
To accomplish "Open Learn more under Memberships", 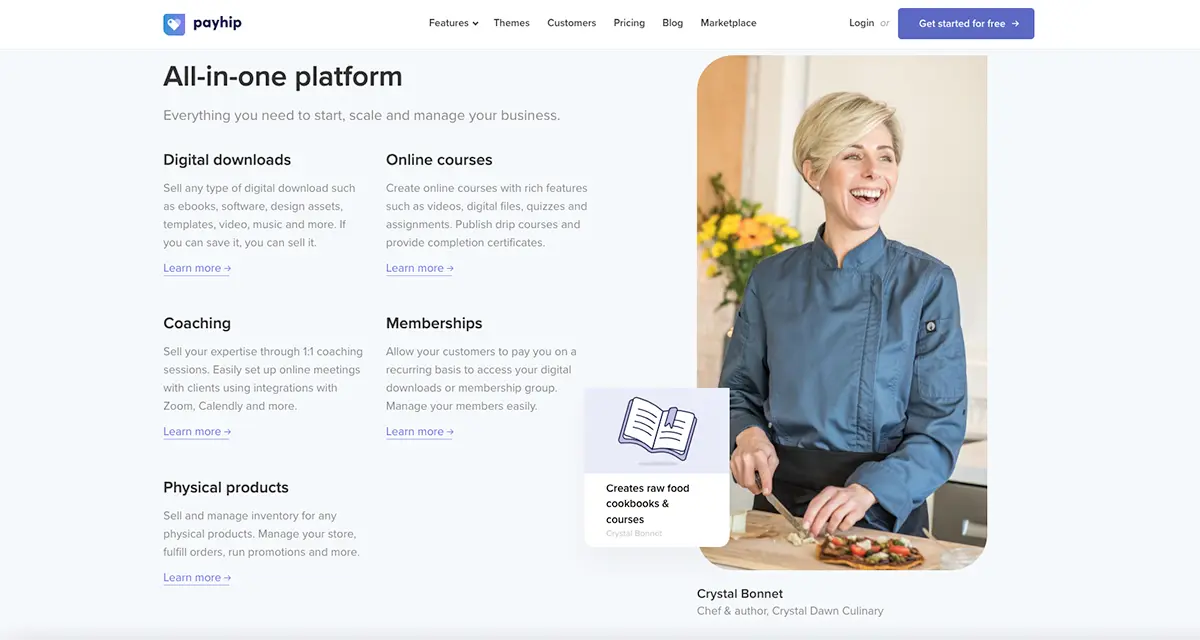I will point(420,432).
